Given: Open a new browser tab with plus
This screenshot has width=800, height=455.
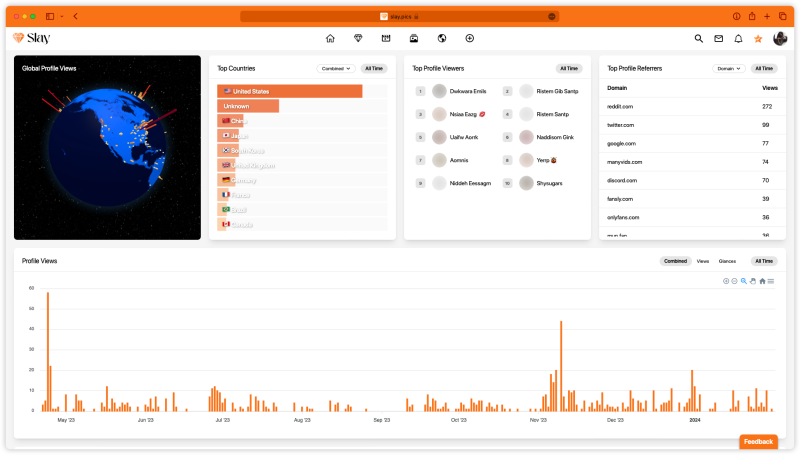Looking at the screenshot, I should pos(767,16).
